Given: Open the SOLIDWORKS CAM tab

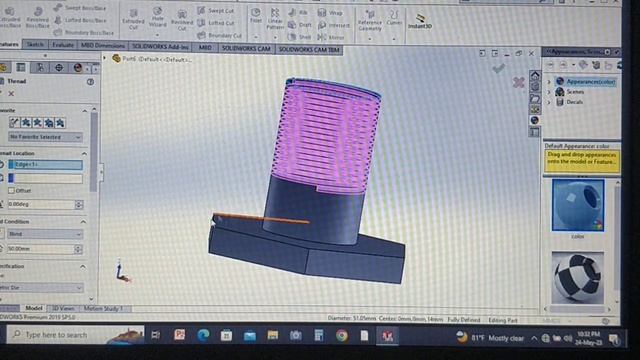Looking at the screenshot, I should pos(246,48).
